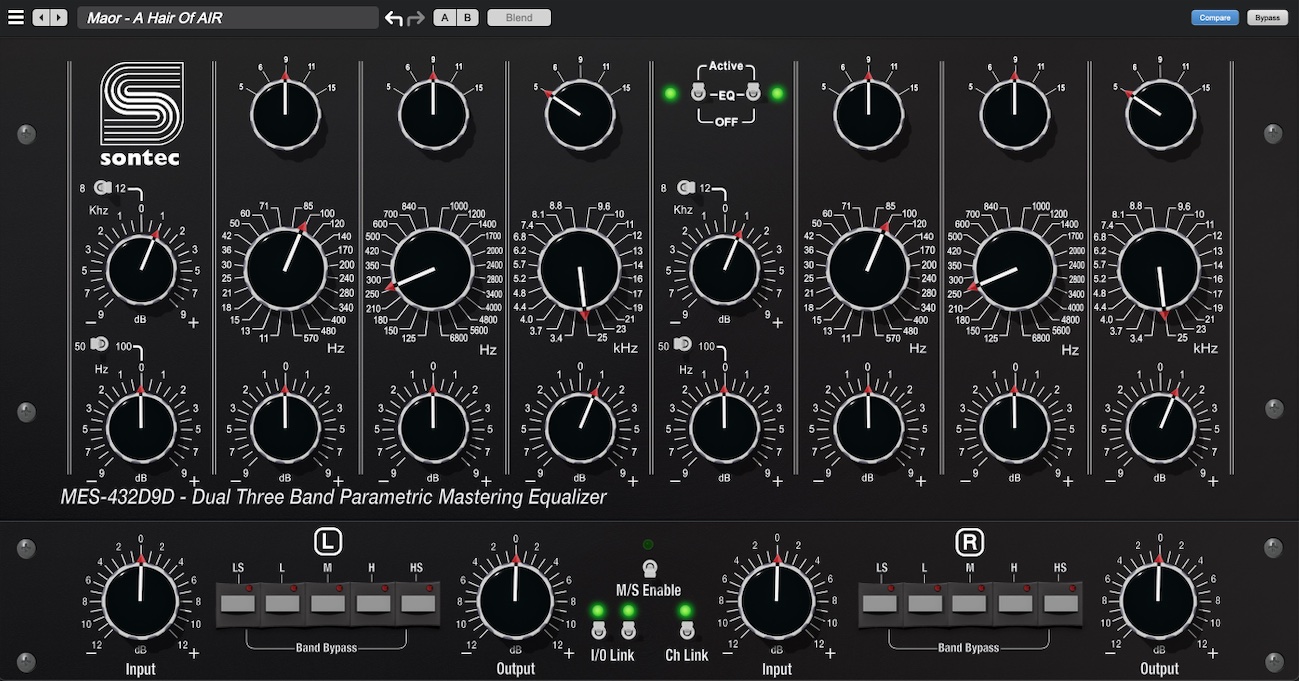Bypass the LS band on the L channel

tap(238, 602)
